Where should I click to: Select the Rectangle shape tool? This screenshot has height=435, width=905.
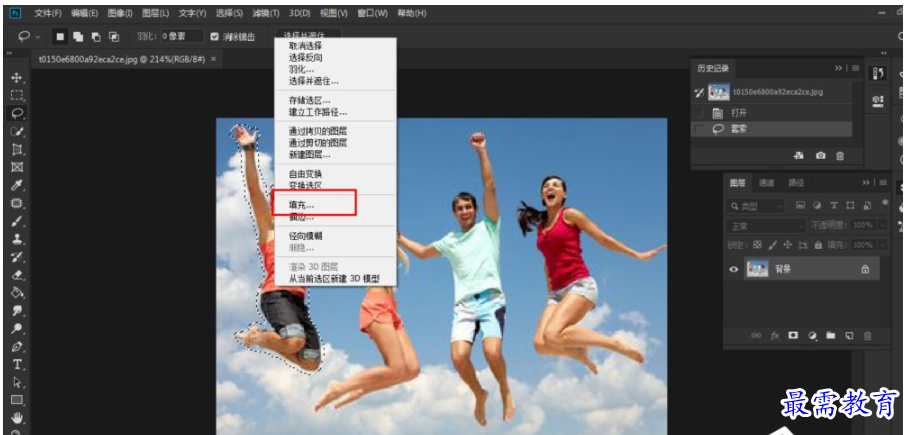click(17, 399)
